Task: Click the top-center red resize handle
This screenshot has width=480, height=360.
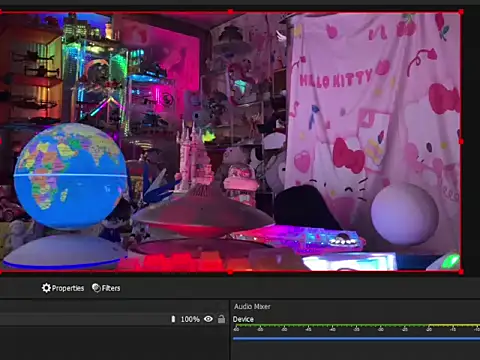Action: [230, 12]
